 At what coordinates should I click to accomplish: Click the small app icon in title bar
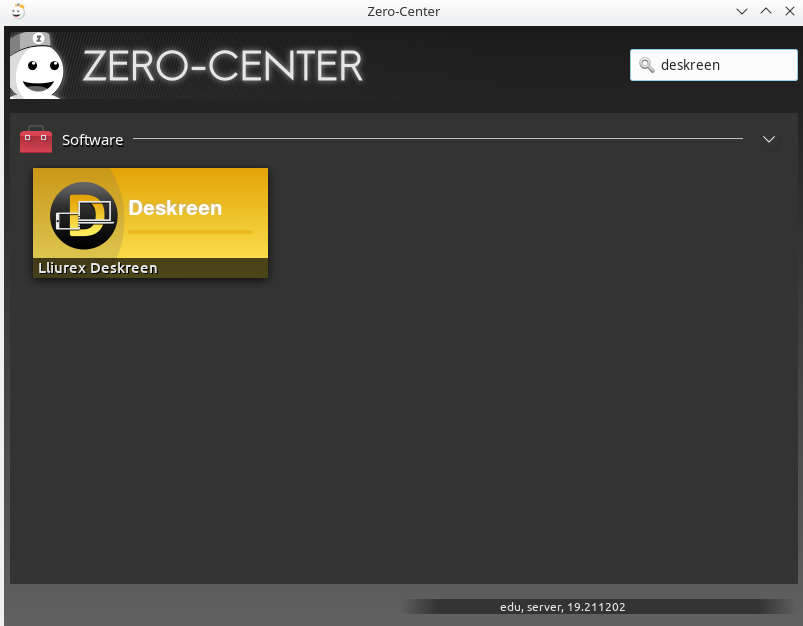tap(17, 11)
